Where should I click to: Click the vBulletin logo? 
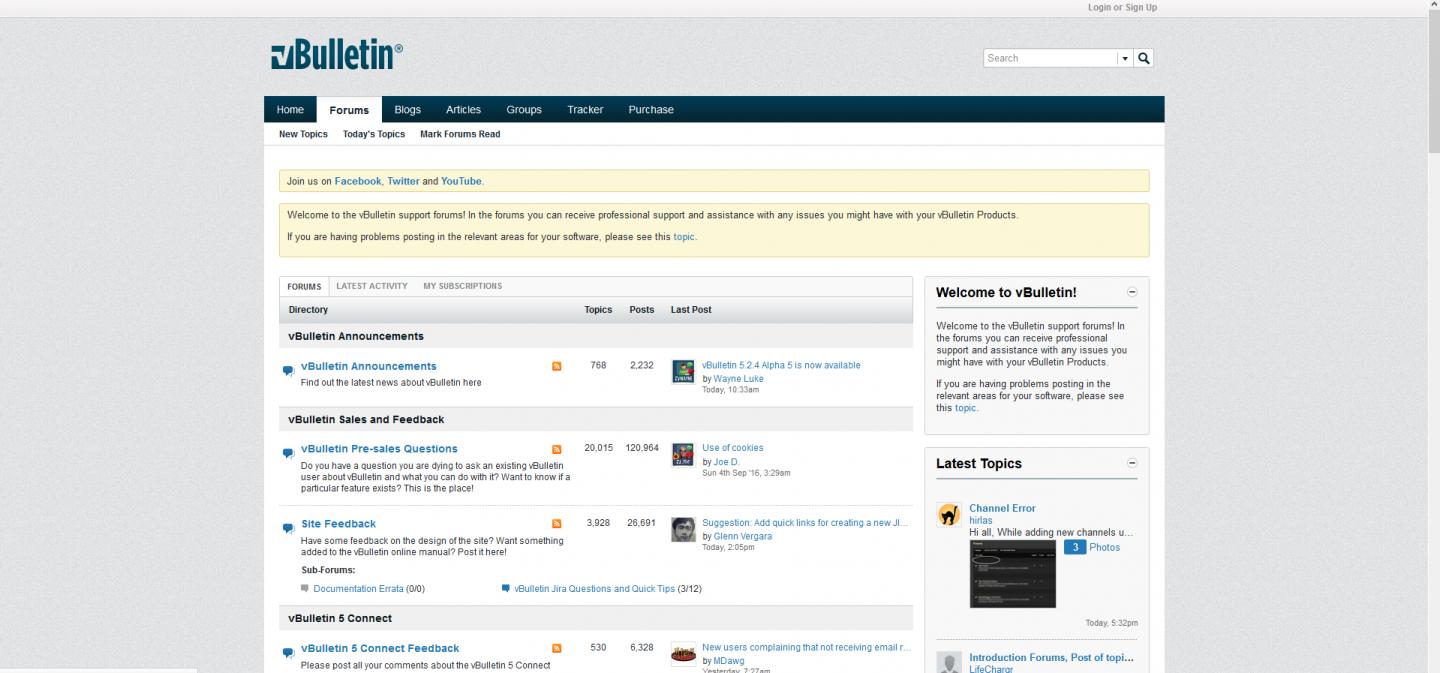337,55
